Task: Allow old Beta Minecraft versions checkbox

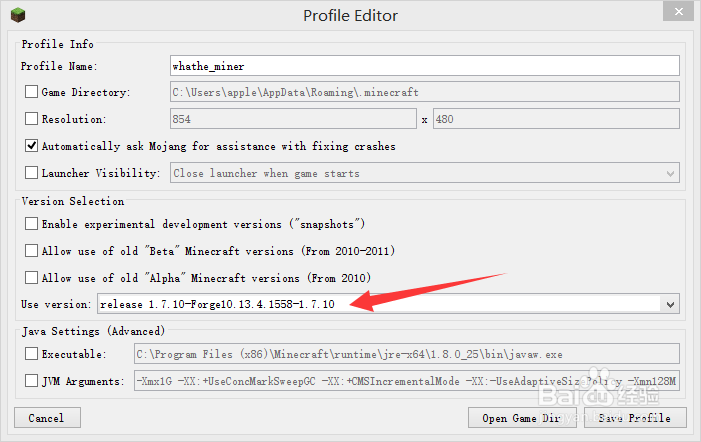Action: (x=31, y=251)
